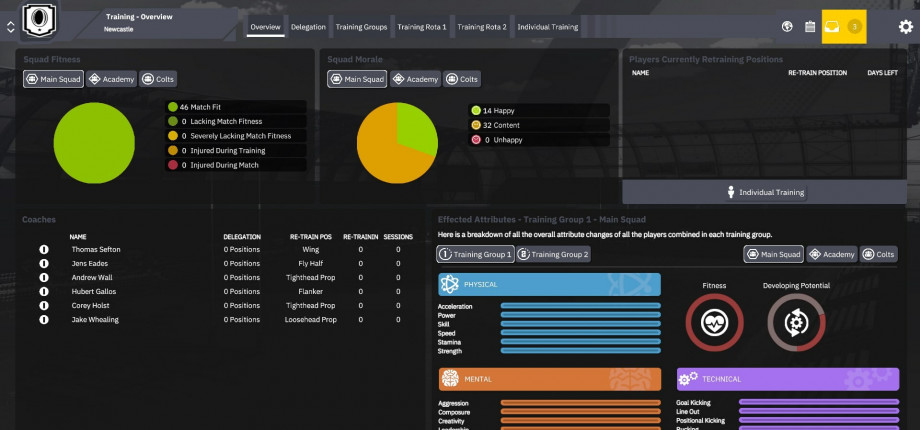
Task: Click info icon beside Hubert Gallos
Action: [x=43, y=292]
